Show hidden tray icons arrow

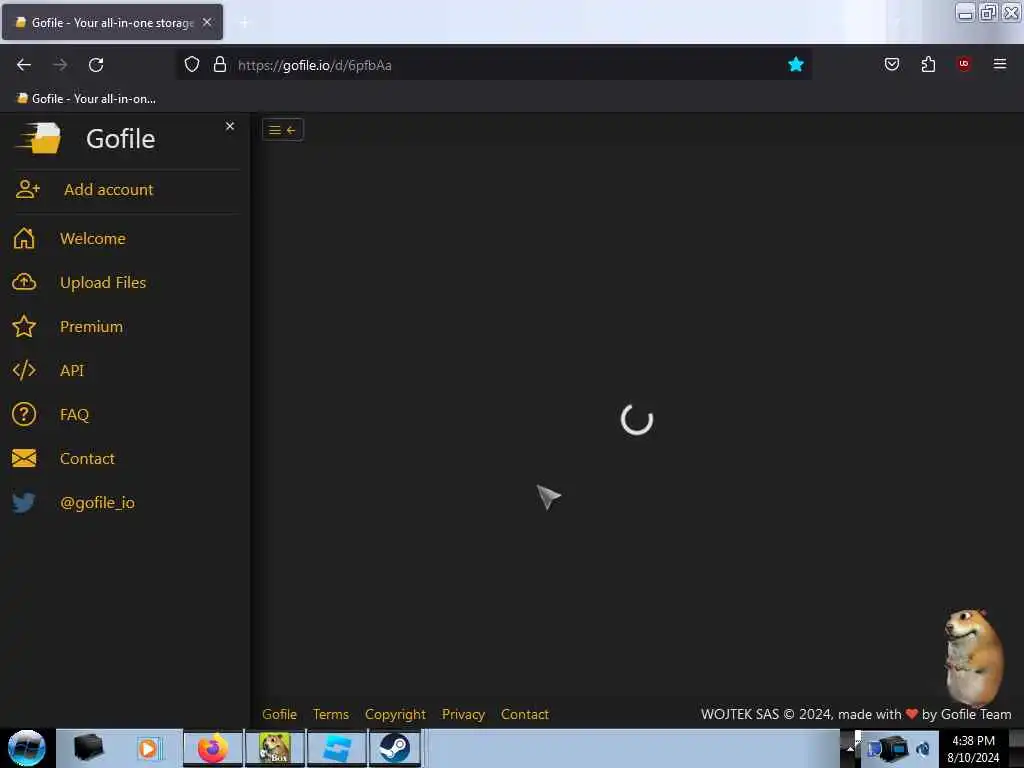coord(850,748)
